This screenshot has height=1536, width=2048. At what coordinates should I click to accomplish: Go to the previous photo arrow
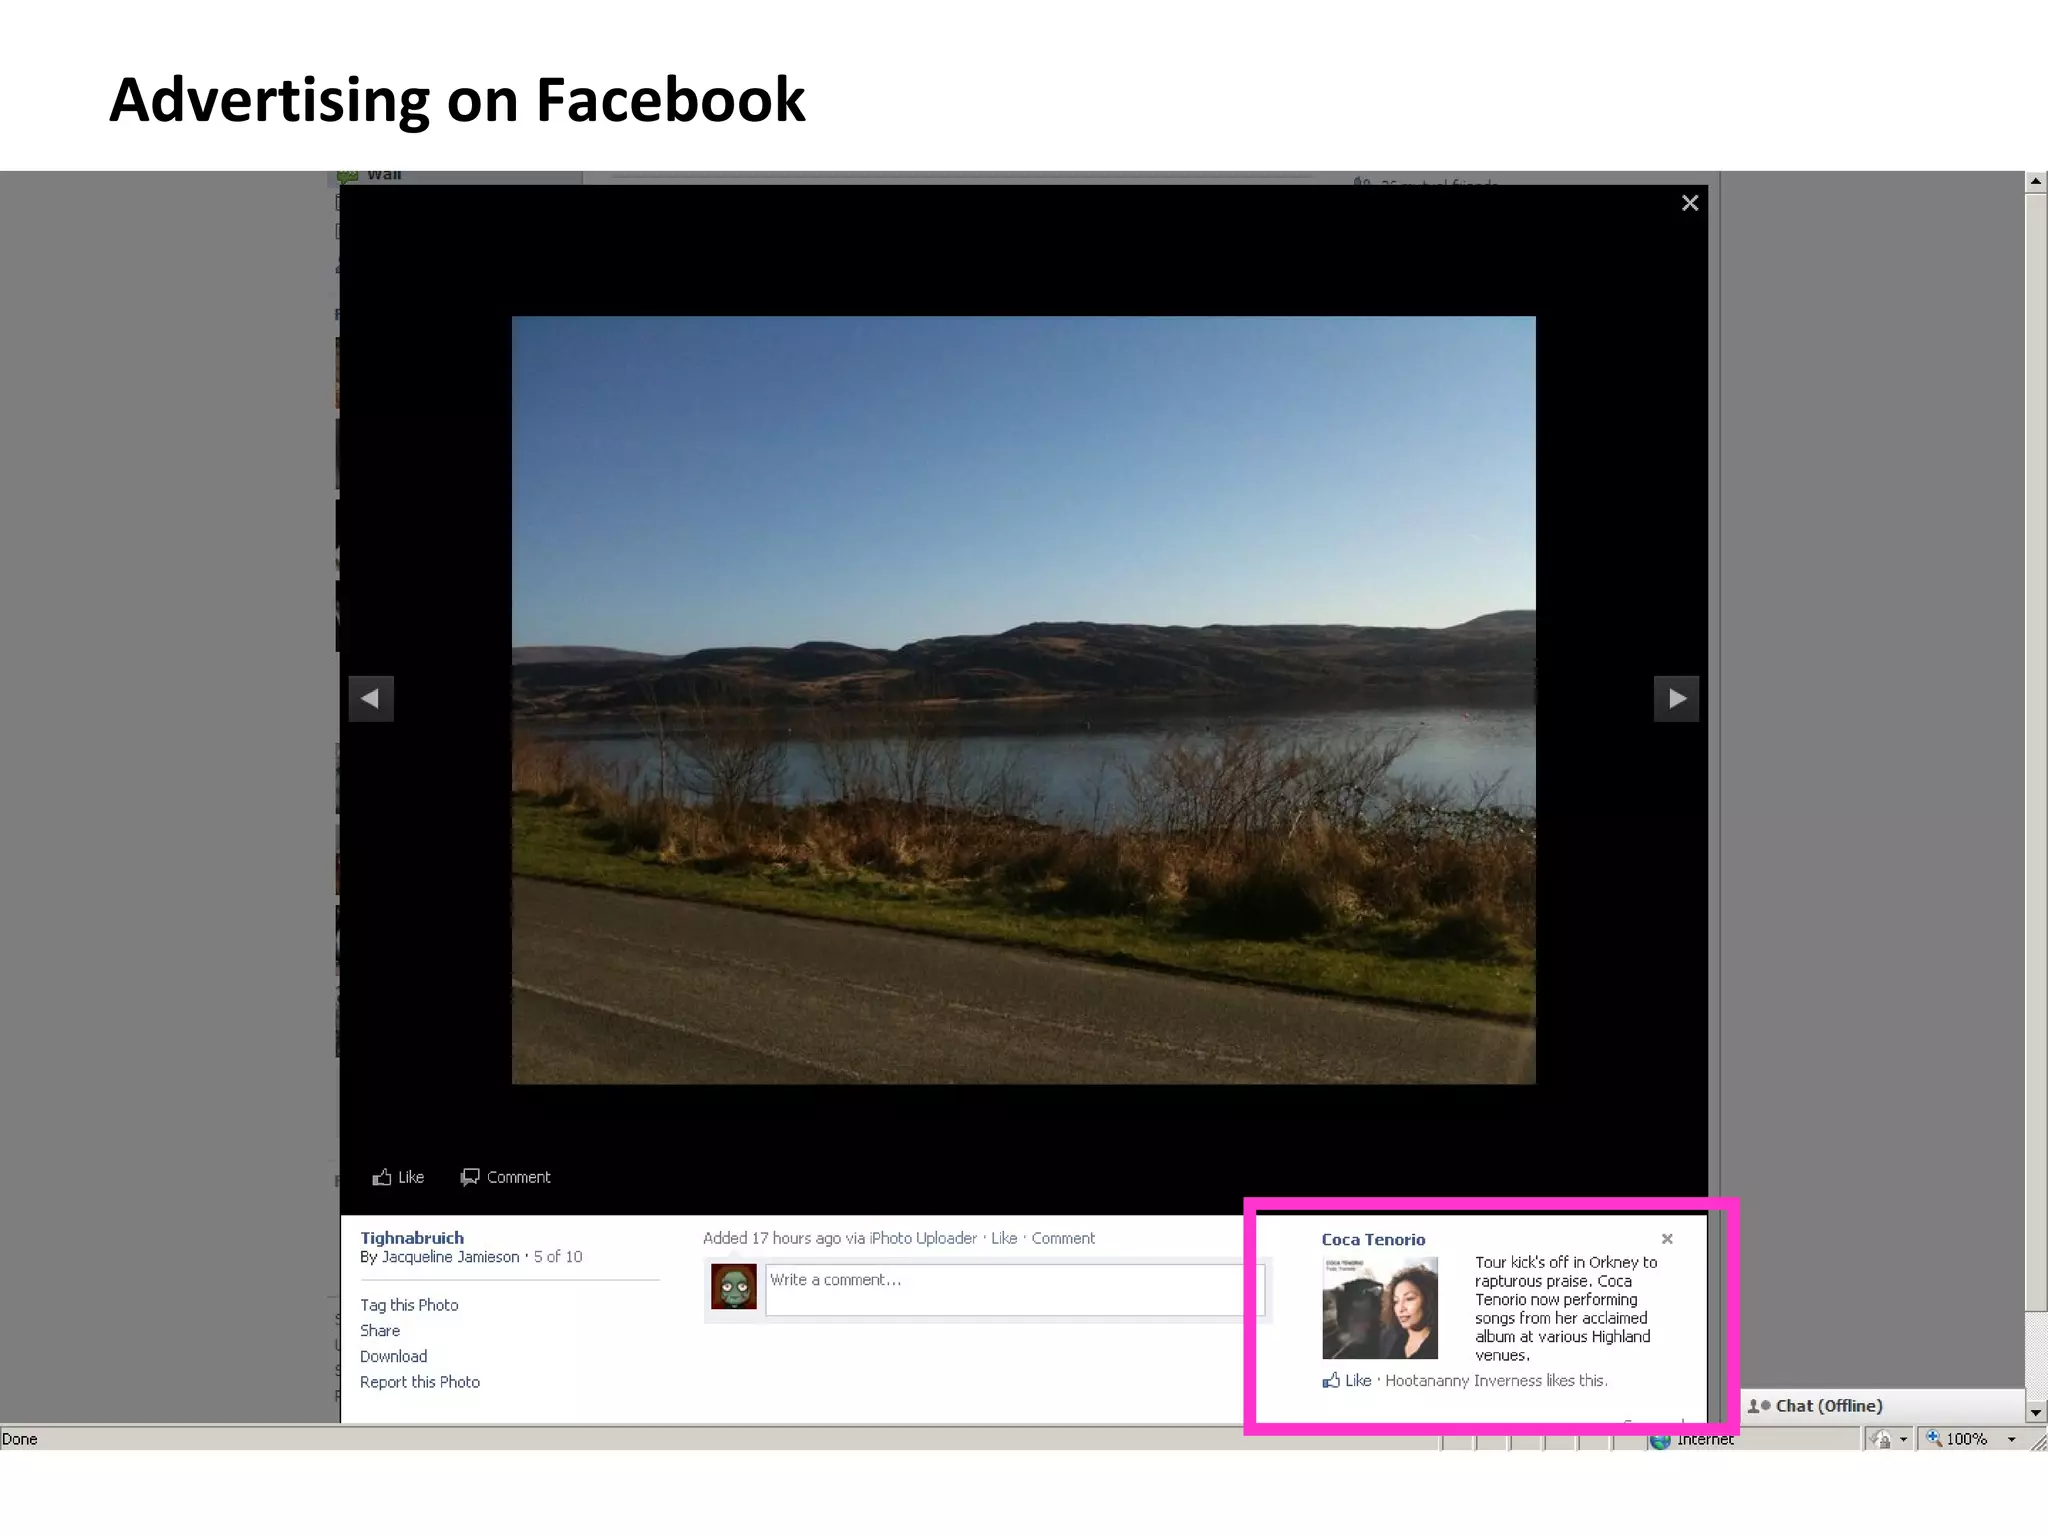[x=371, y=698]
